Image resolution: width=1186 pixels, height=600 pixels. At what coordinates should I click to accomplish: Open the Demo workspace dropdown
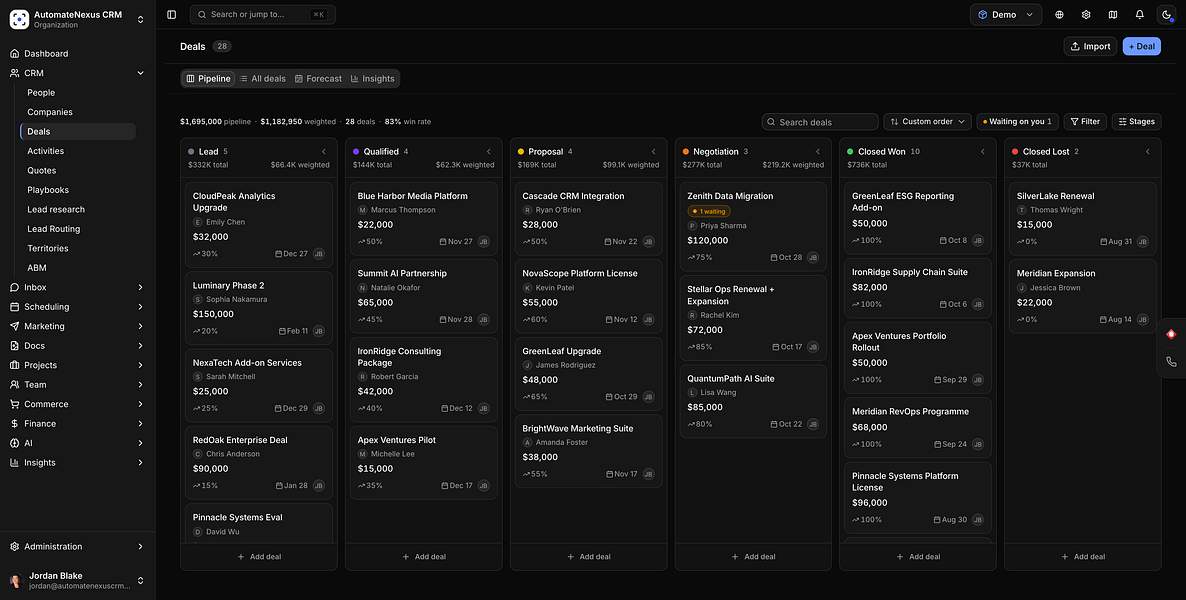coord(1005,14)
